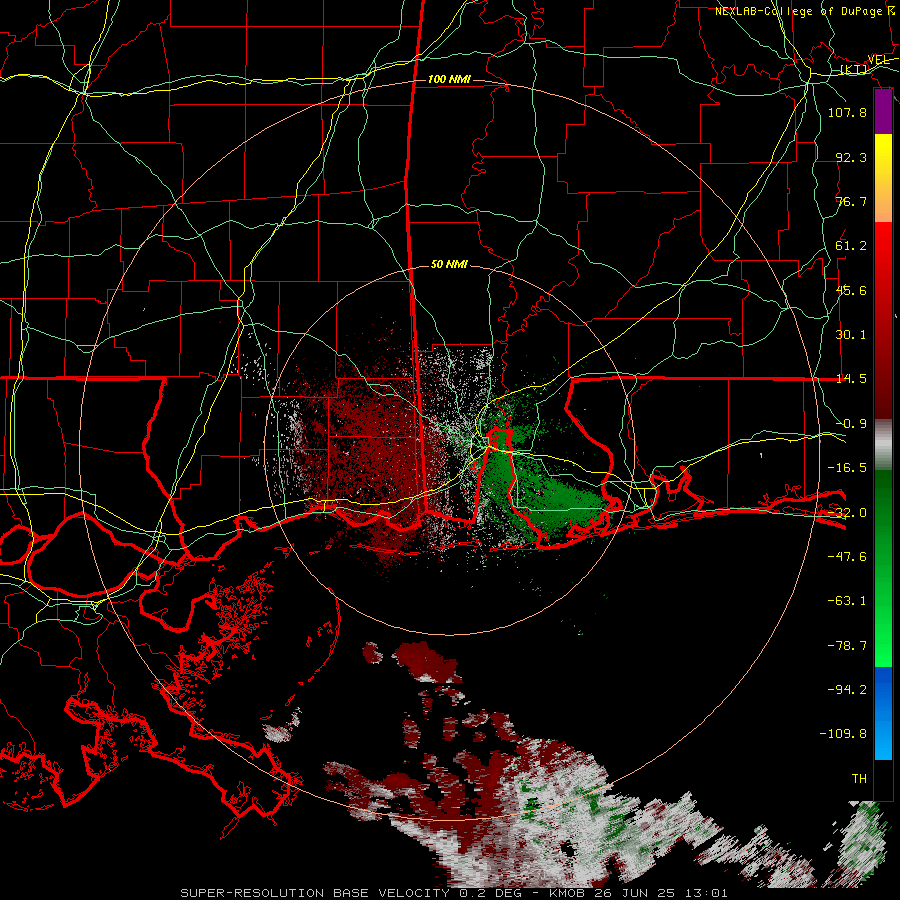Click the purple segment of the color bar
This screenshot has width=900, height=900.
click(x=883, y=112)
